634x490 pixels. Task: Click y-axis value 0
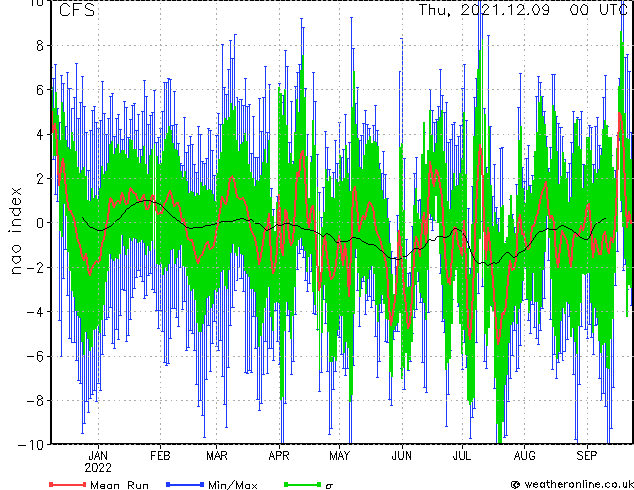point(40,223)
